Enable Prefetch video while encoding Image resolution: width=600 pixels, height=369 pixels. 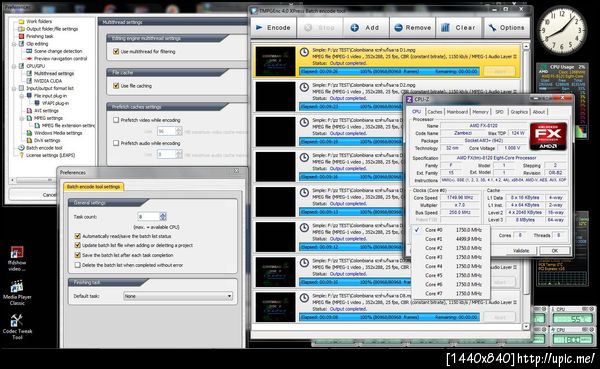116,120
